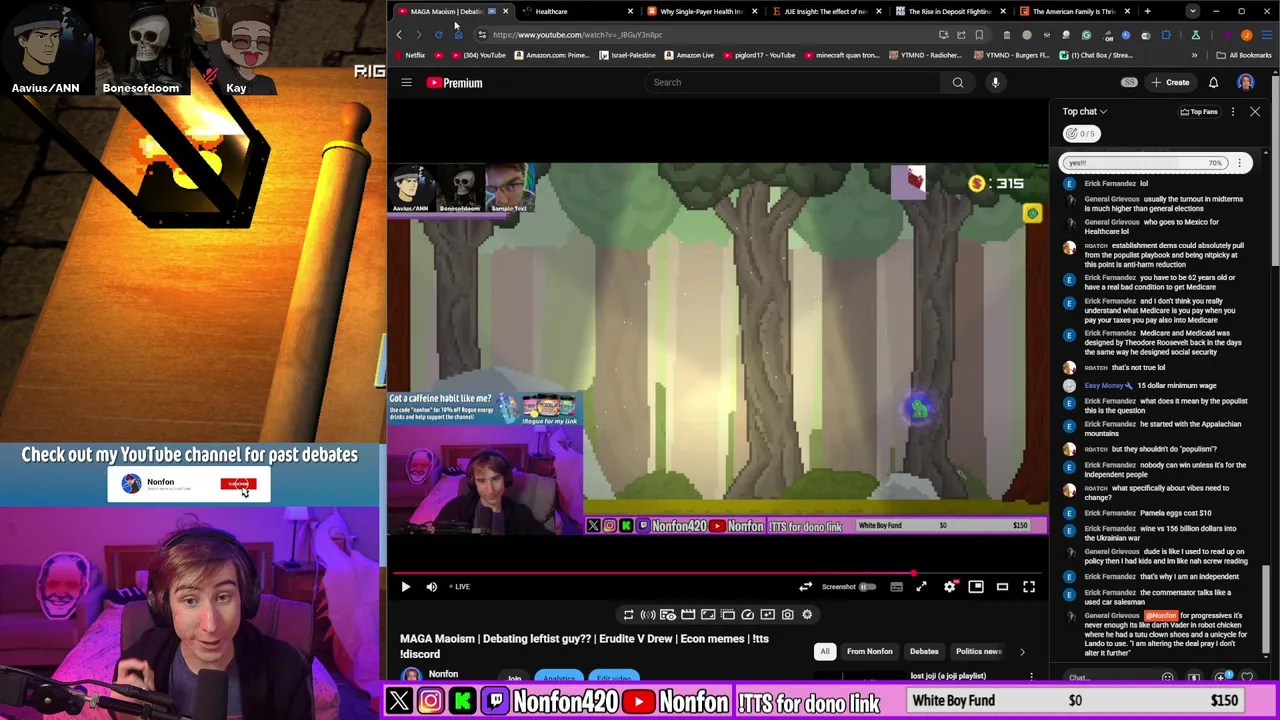Toggle subtitles with the captions icon
Screen dimensions: 1280x720
(896, 587)
